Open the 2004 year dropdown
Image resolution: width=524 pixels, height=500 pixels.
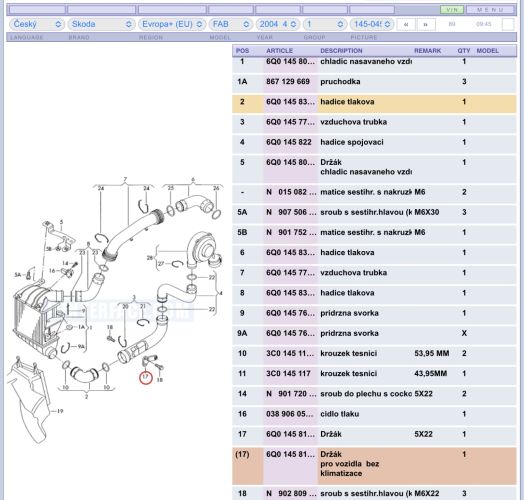277,24
